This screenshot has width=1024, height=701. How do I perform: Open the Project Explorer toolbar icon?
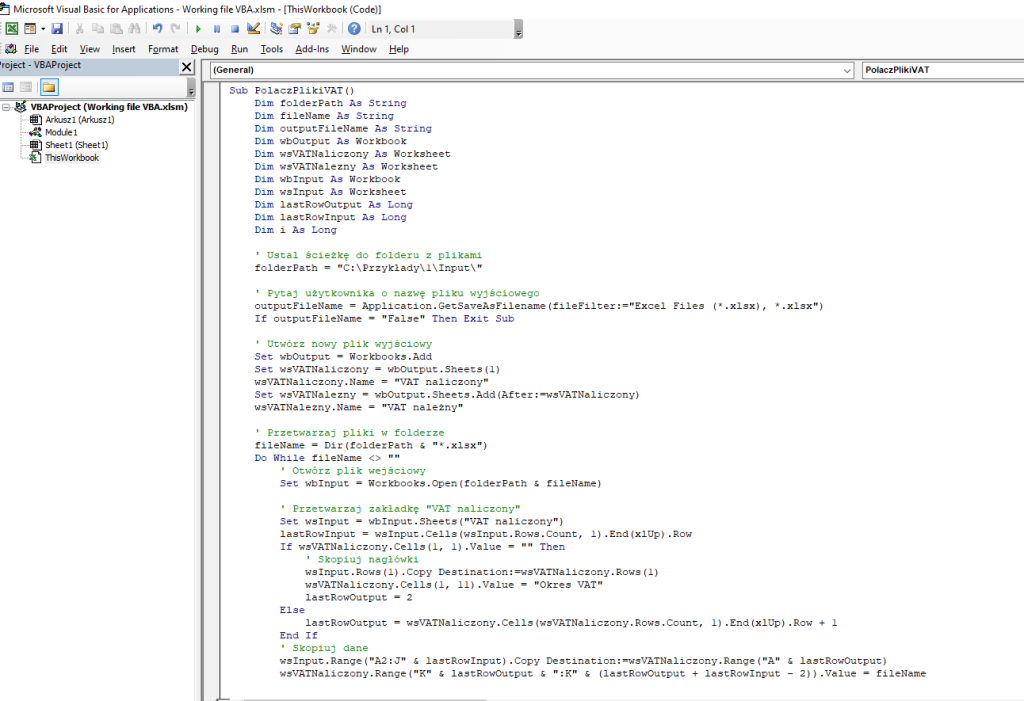tap(275, 29)
